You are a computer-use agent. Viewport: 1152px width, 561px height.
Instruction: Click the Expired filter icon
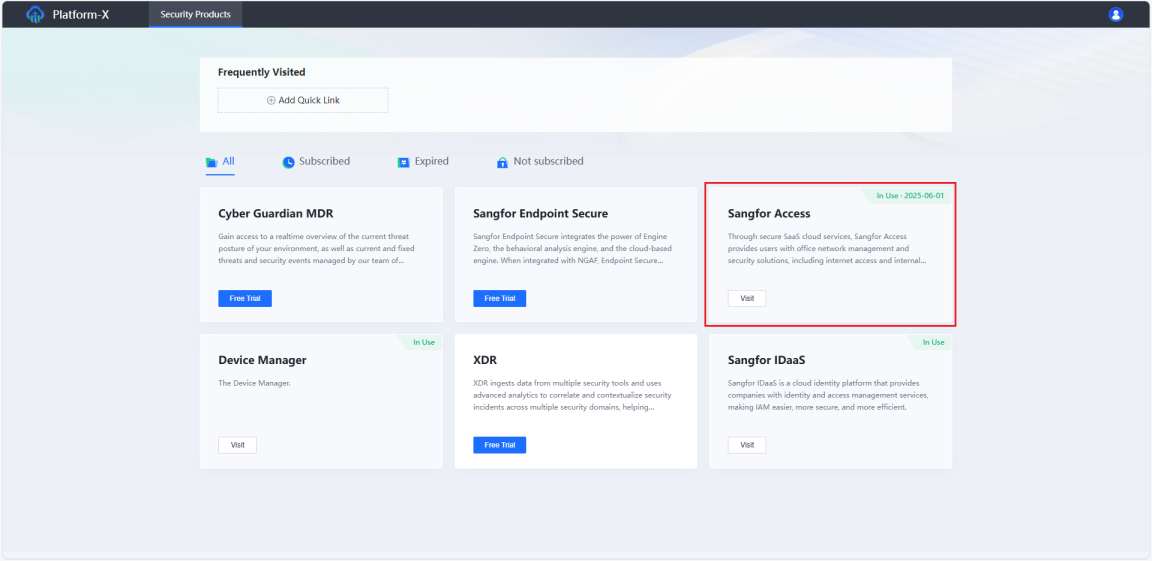403,162
